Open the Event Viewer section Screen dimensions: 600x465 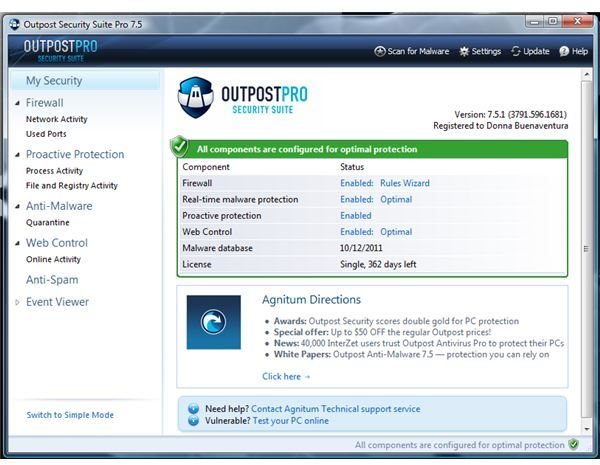pyautogui.click(x=57, y=302)
